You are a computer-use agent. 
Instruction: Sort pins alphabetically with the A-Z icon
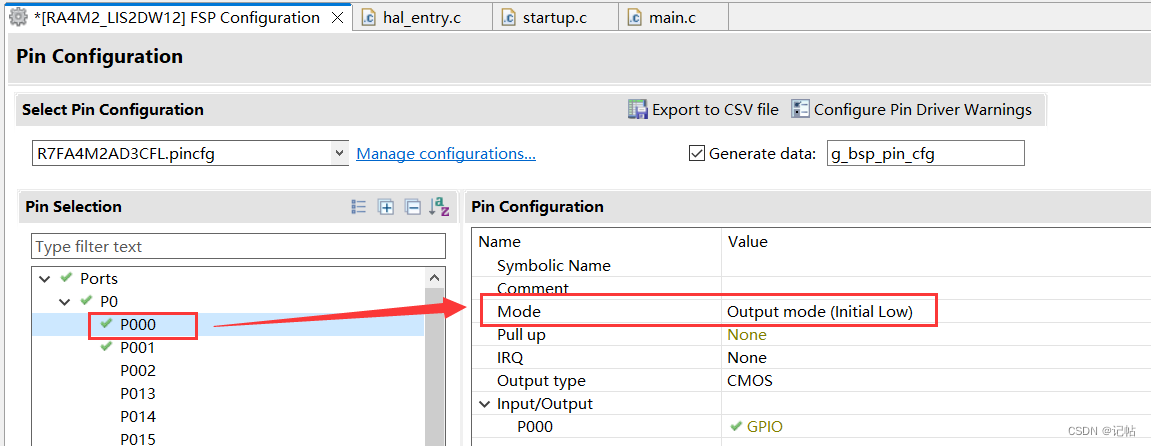pyautogui.click(x=439, y=207)
